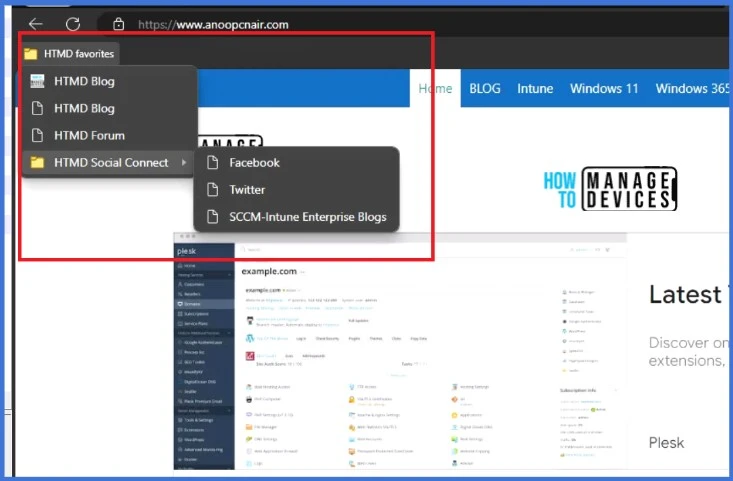Open second HTMD Blog favorite with page icon
The width and height of the screenshot is (733, 481).
pyautogui.click(x=108, y=108)
